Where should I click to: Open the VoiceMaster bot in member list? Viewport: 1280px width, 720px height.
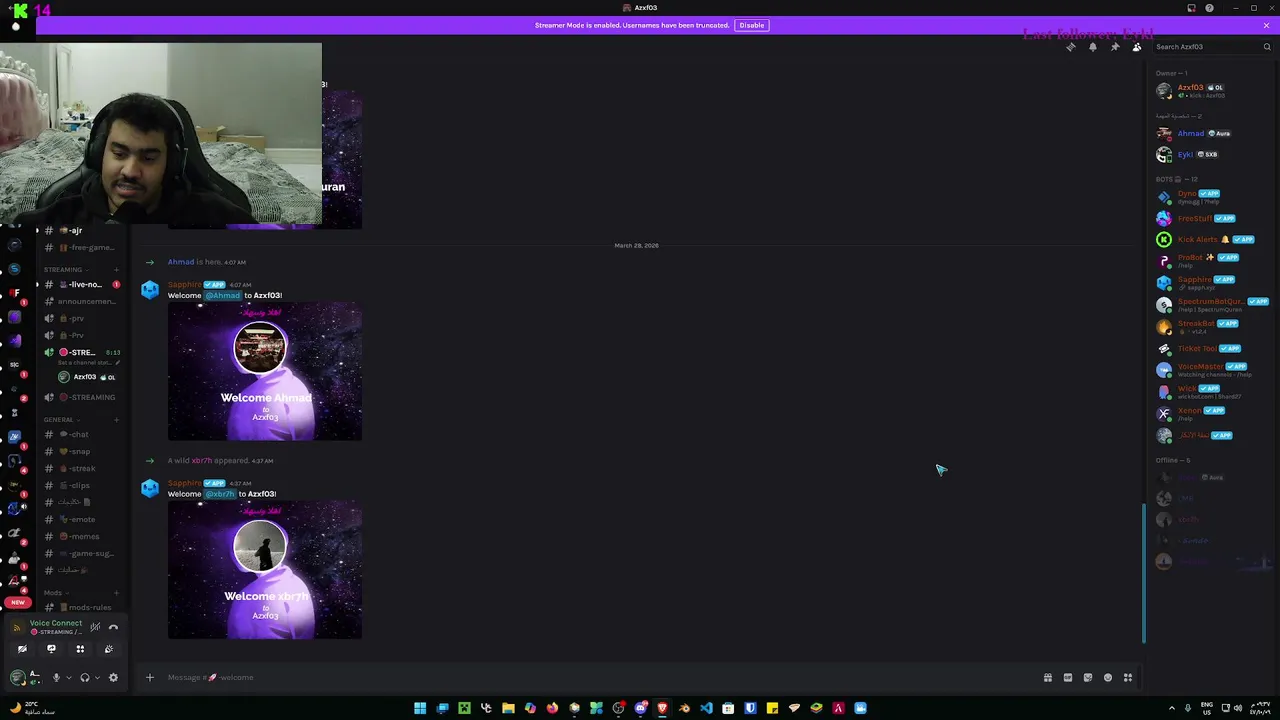tap(1212, 370)
